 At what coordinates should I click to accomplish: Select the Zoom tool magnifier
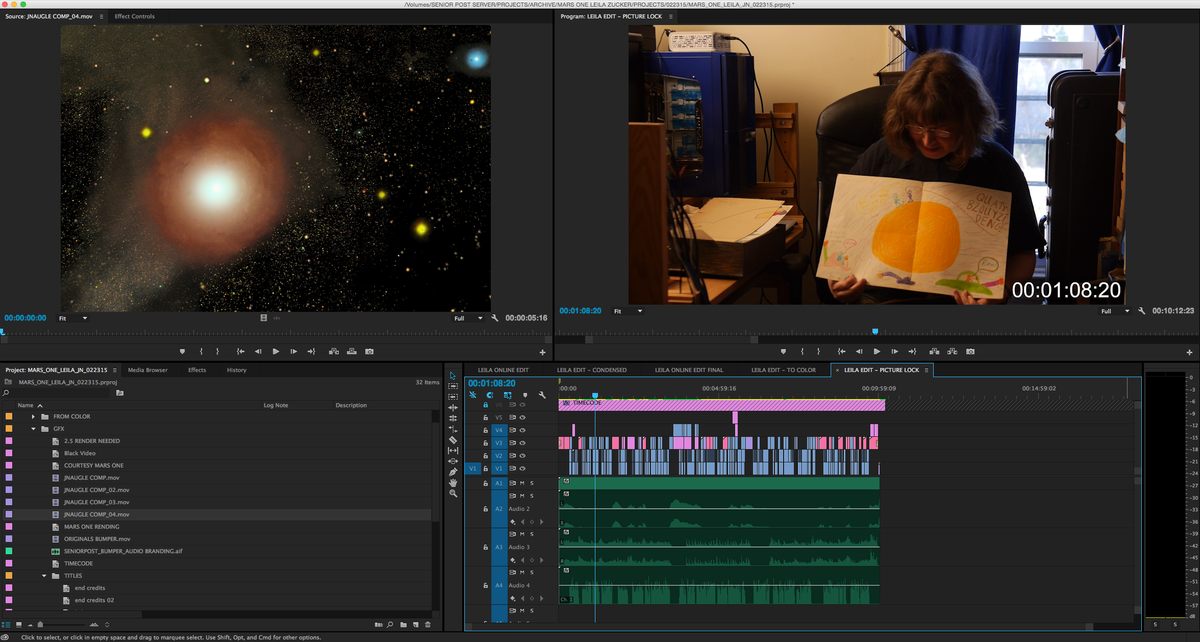click(453, 493)
